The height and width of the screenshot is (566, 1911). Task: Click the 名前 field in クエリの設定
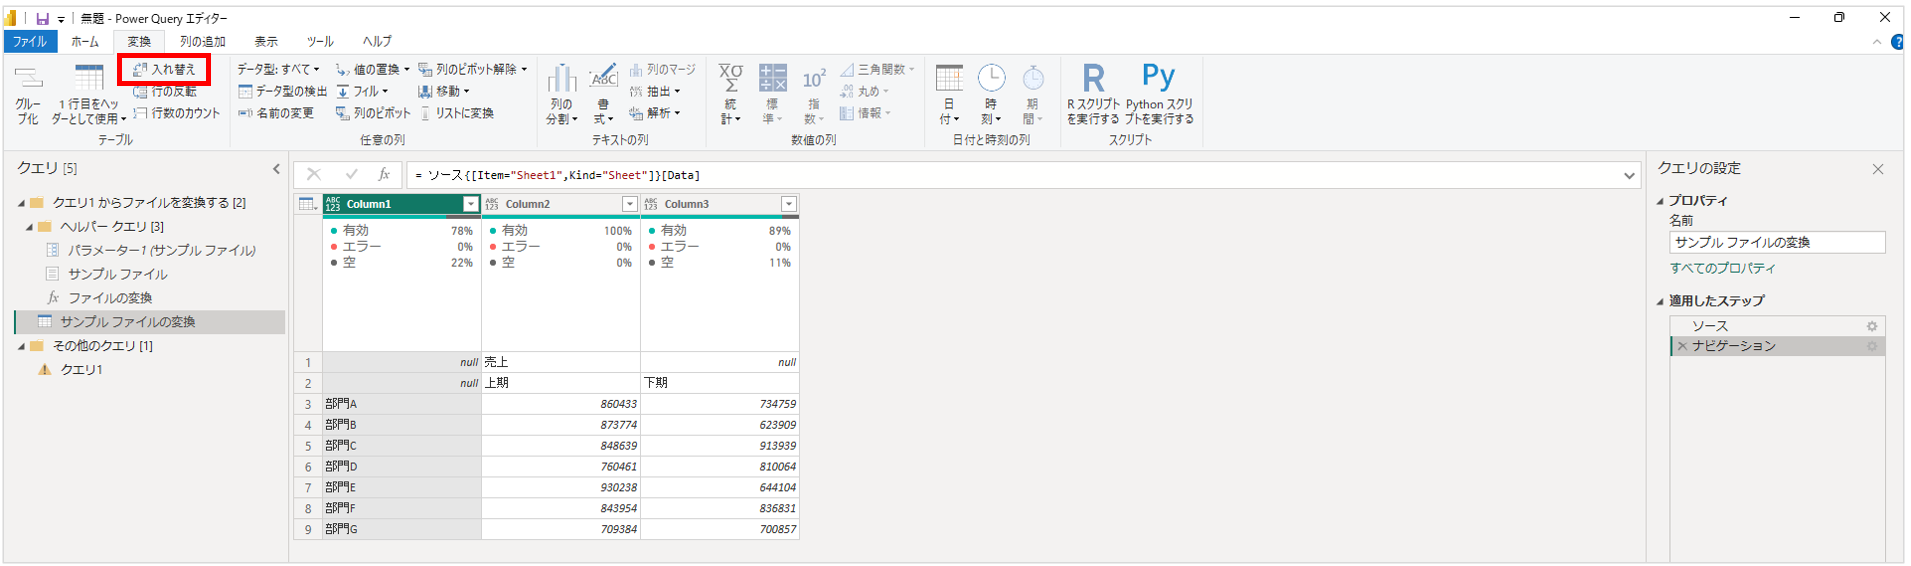point(1776,242)
